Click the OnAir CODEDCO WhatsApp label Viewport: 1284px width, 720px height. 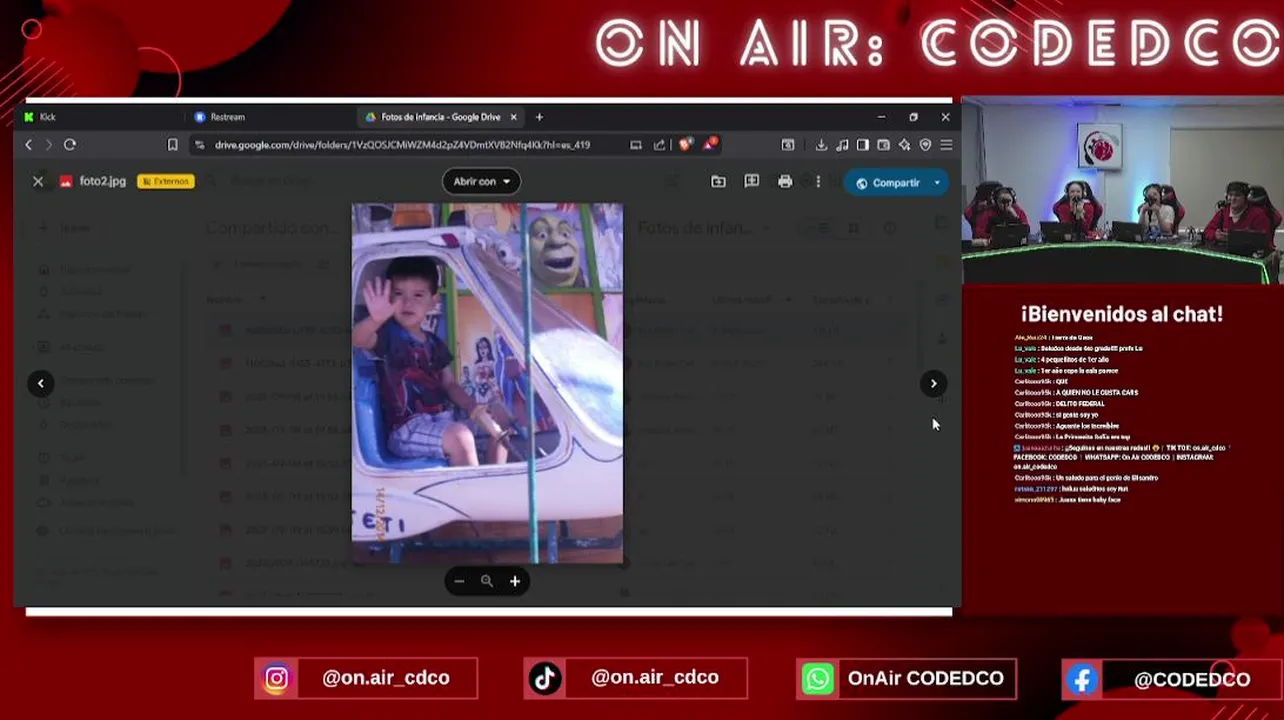click(925, 678)
